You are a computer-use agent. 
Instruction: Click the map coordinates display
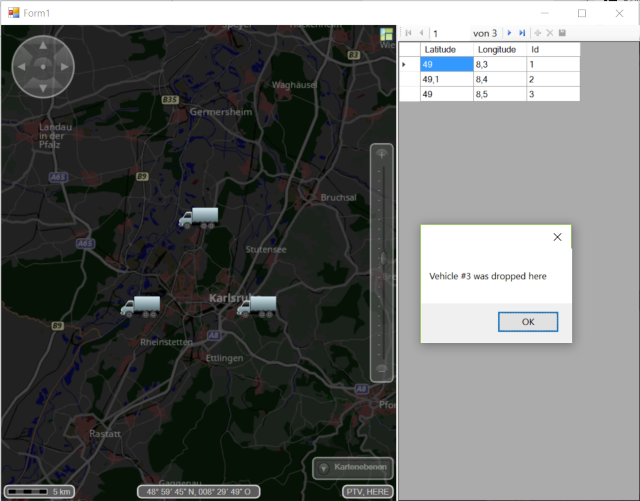point(198,492)
